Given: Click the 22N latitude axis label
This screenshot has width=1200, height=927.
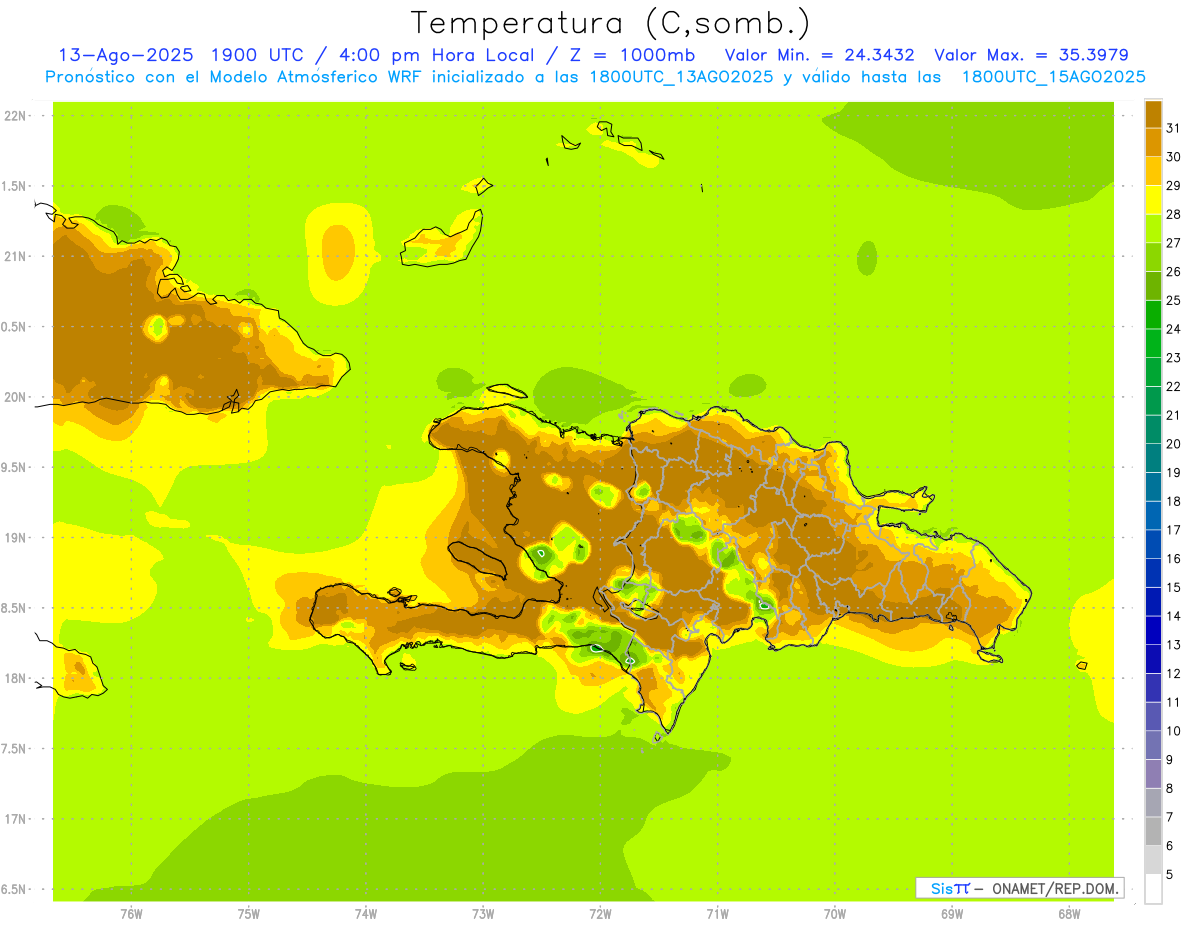Looking at the screenshot, I should (x=15, y=116).
